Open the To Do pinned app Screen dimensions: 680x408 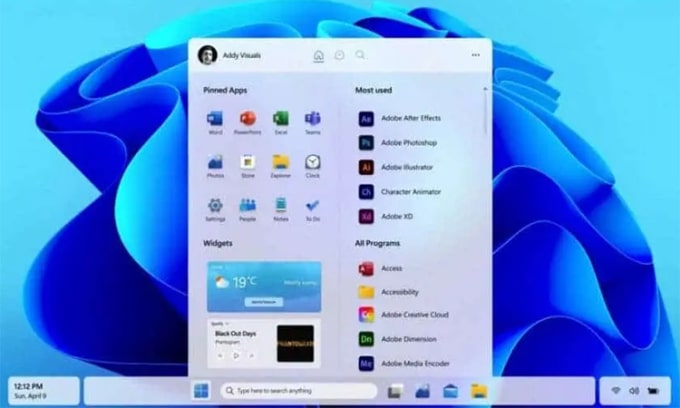pos(312,209)
